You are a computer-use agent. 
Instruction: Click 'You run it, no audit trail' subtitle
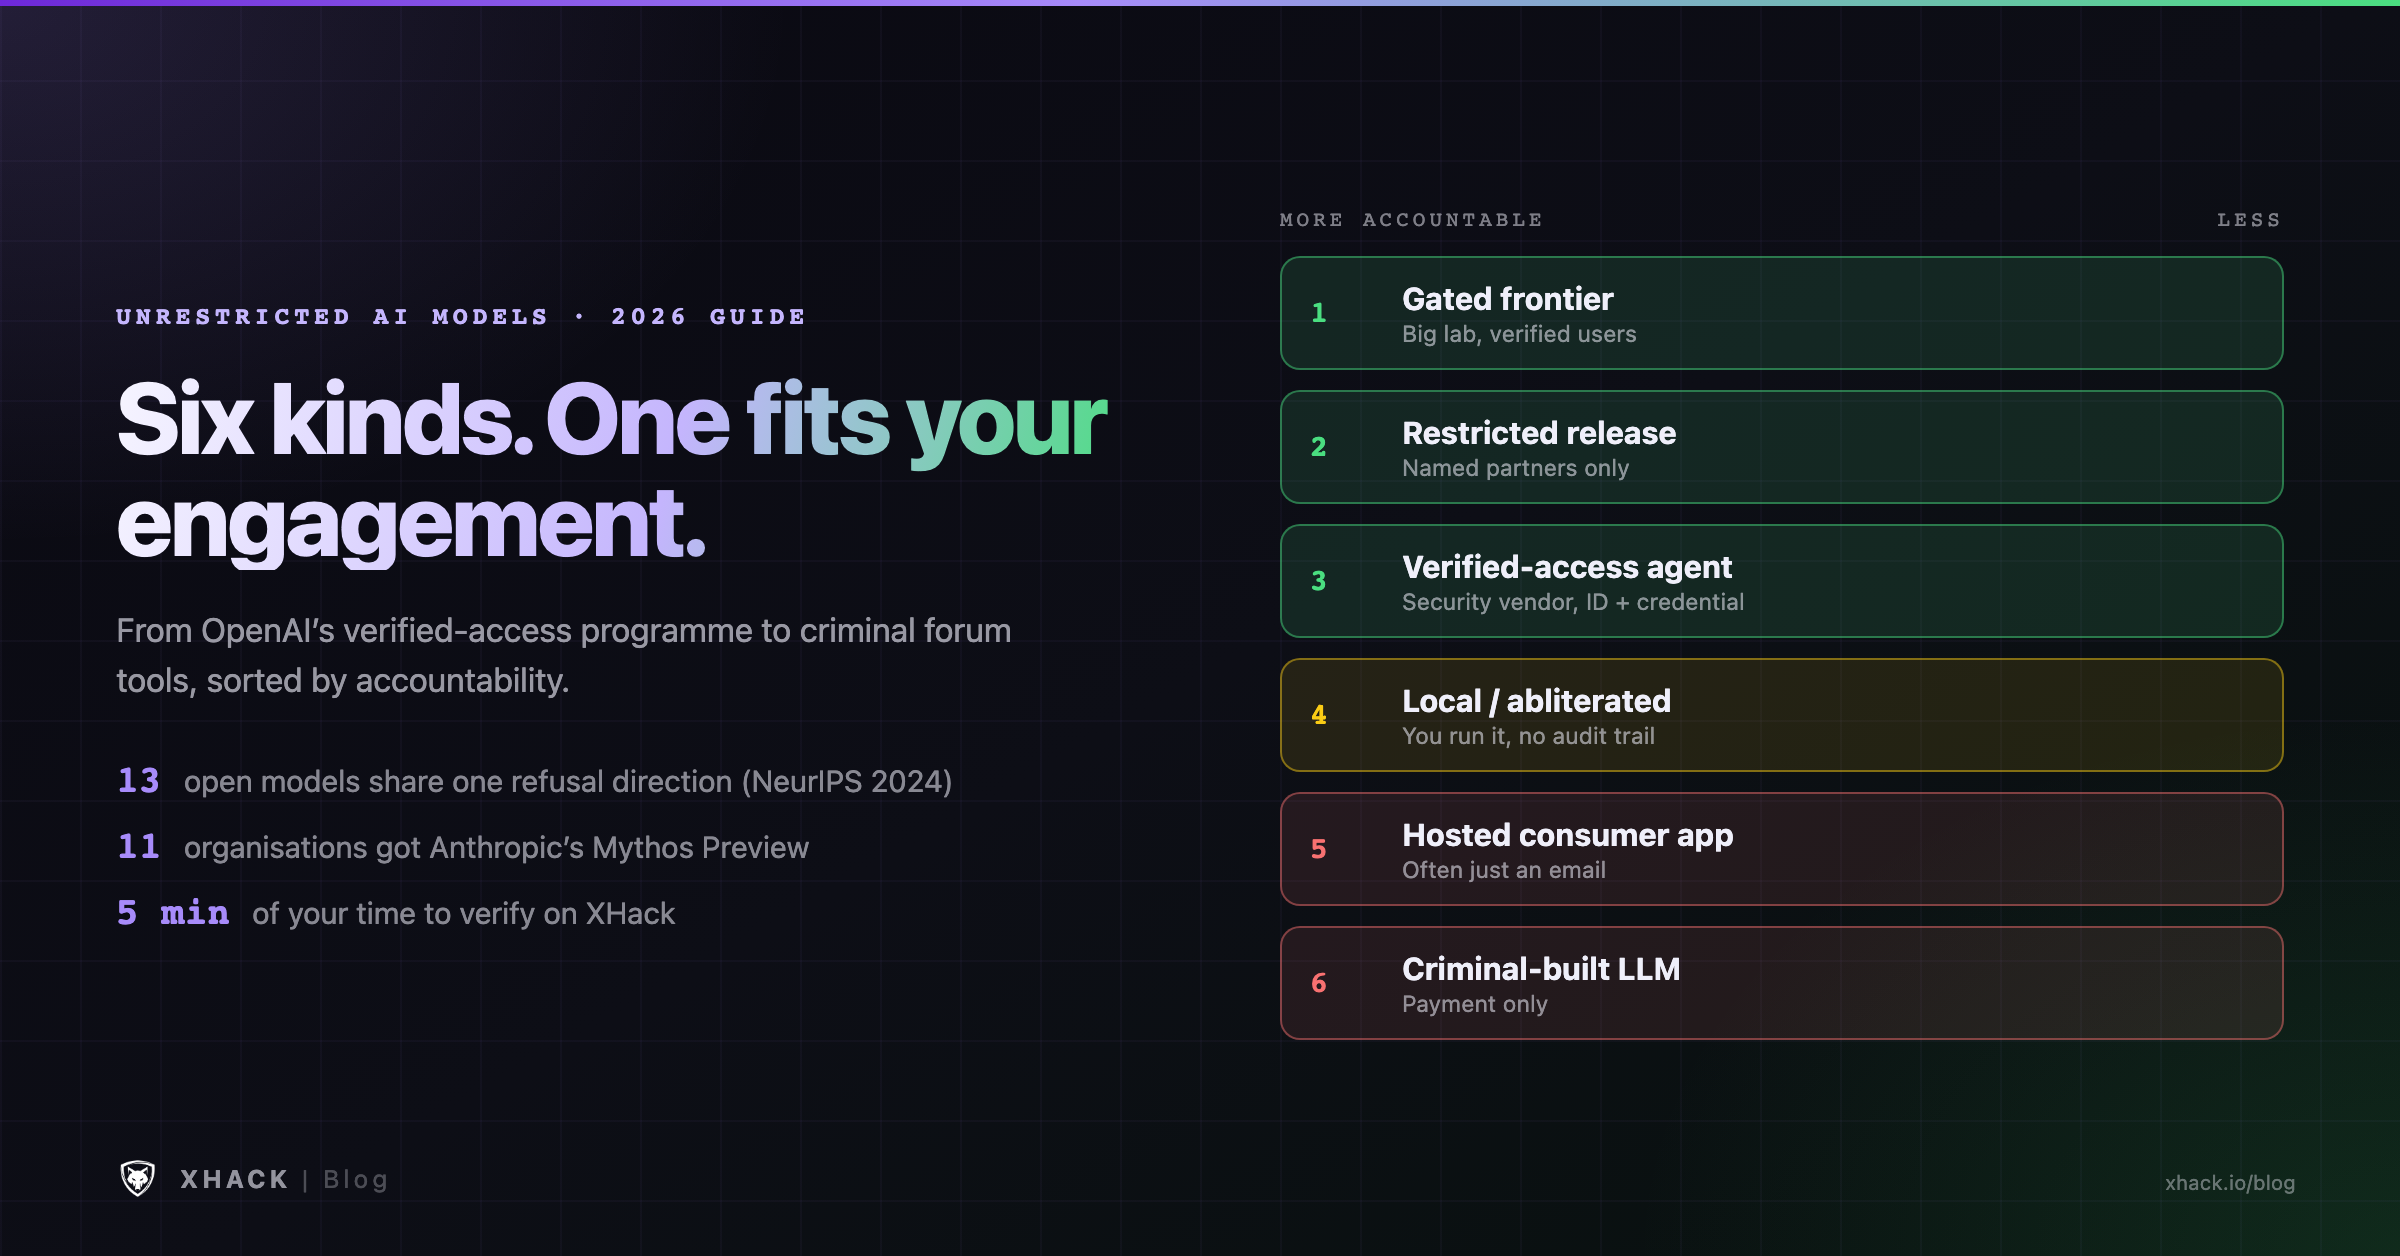pyautogui.click(x=1528, y=736)
